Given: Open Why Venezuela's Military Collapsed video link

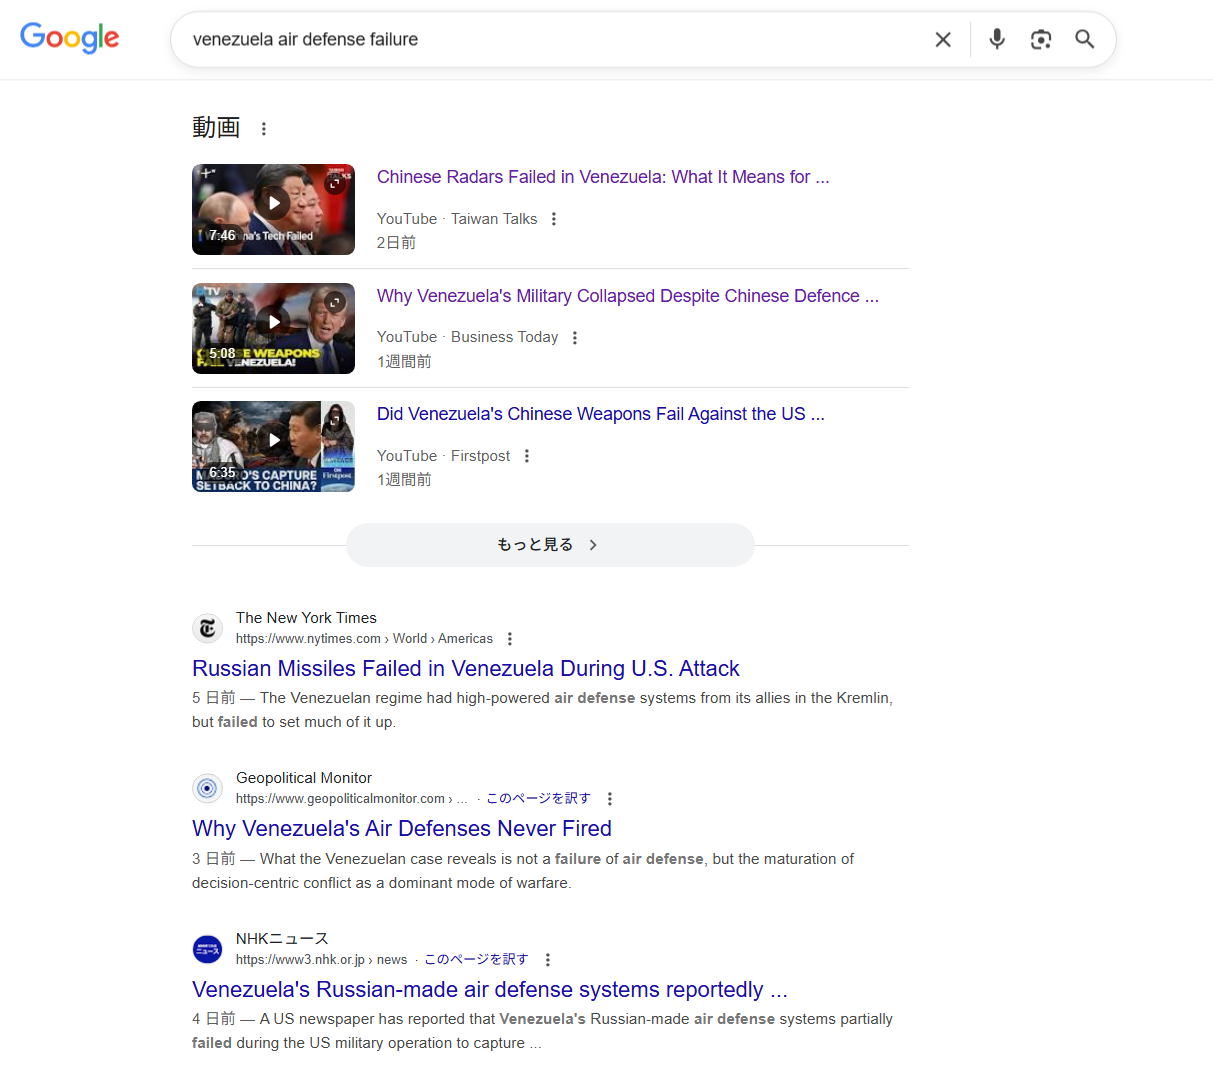Looking at the screenshot, I should pos(628,296).
